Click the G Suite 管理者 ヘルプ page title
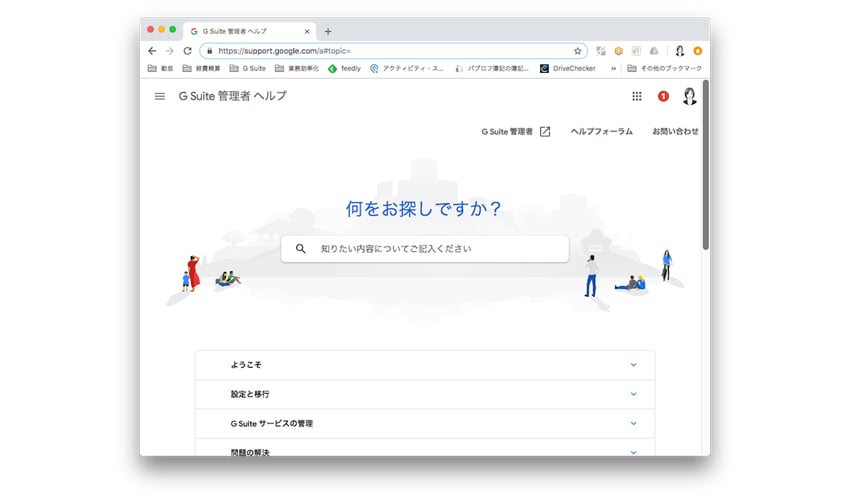 [x=233, y=97]
